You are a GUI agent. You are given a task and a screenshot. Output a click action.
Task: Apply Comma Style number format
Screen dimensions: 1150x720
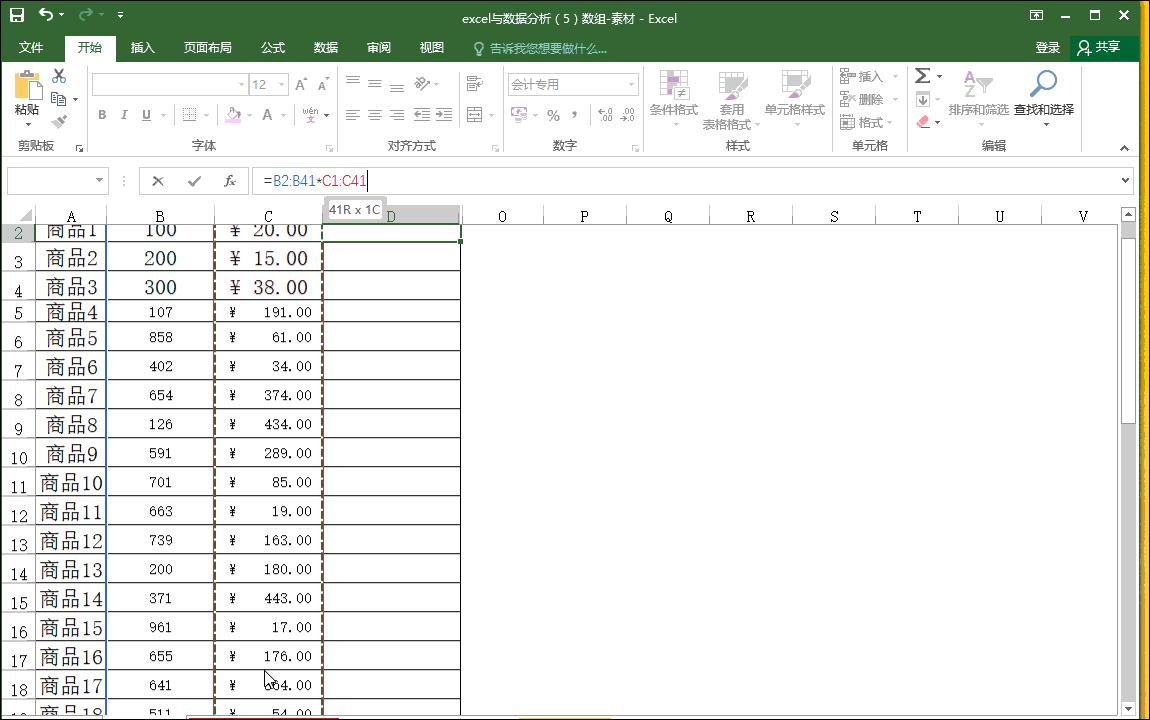click(x=574, y=115)
